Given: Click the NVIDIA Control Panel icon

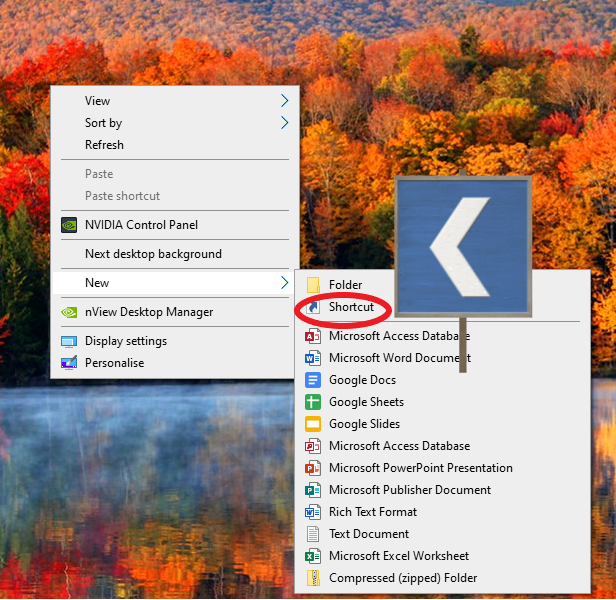Looking at the screenshot, I should (69, 225).
